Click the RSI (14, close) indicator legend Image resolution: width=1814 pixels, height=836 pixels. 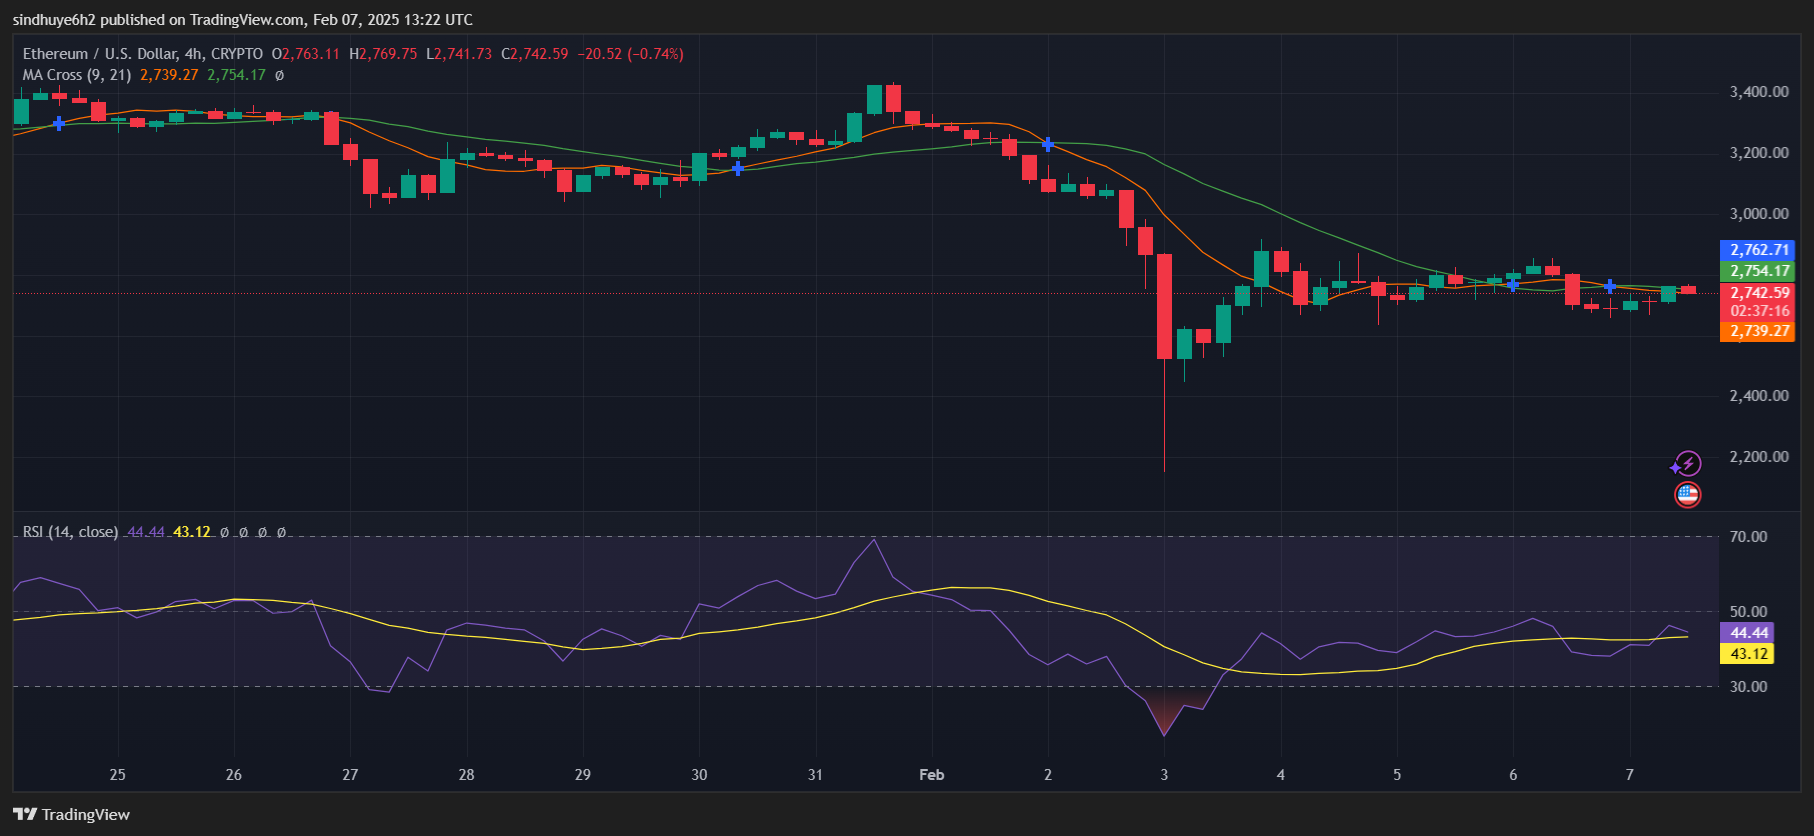70,532
